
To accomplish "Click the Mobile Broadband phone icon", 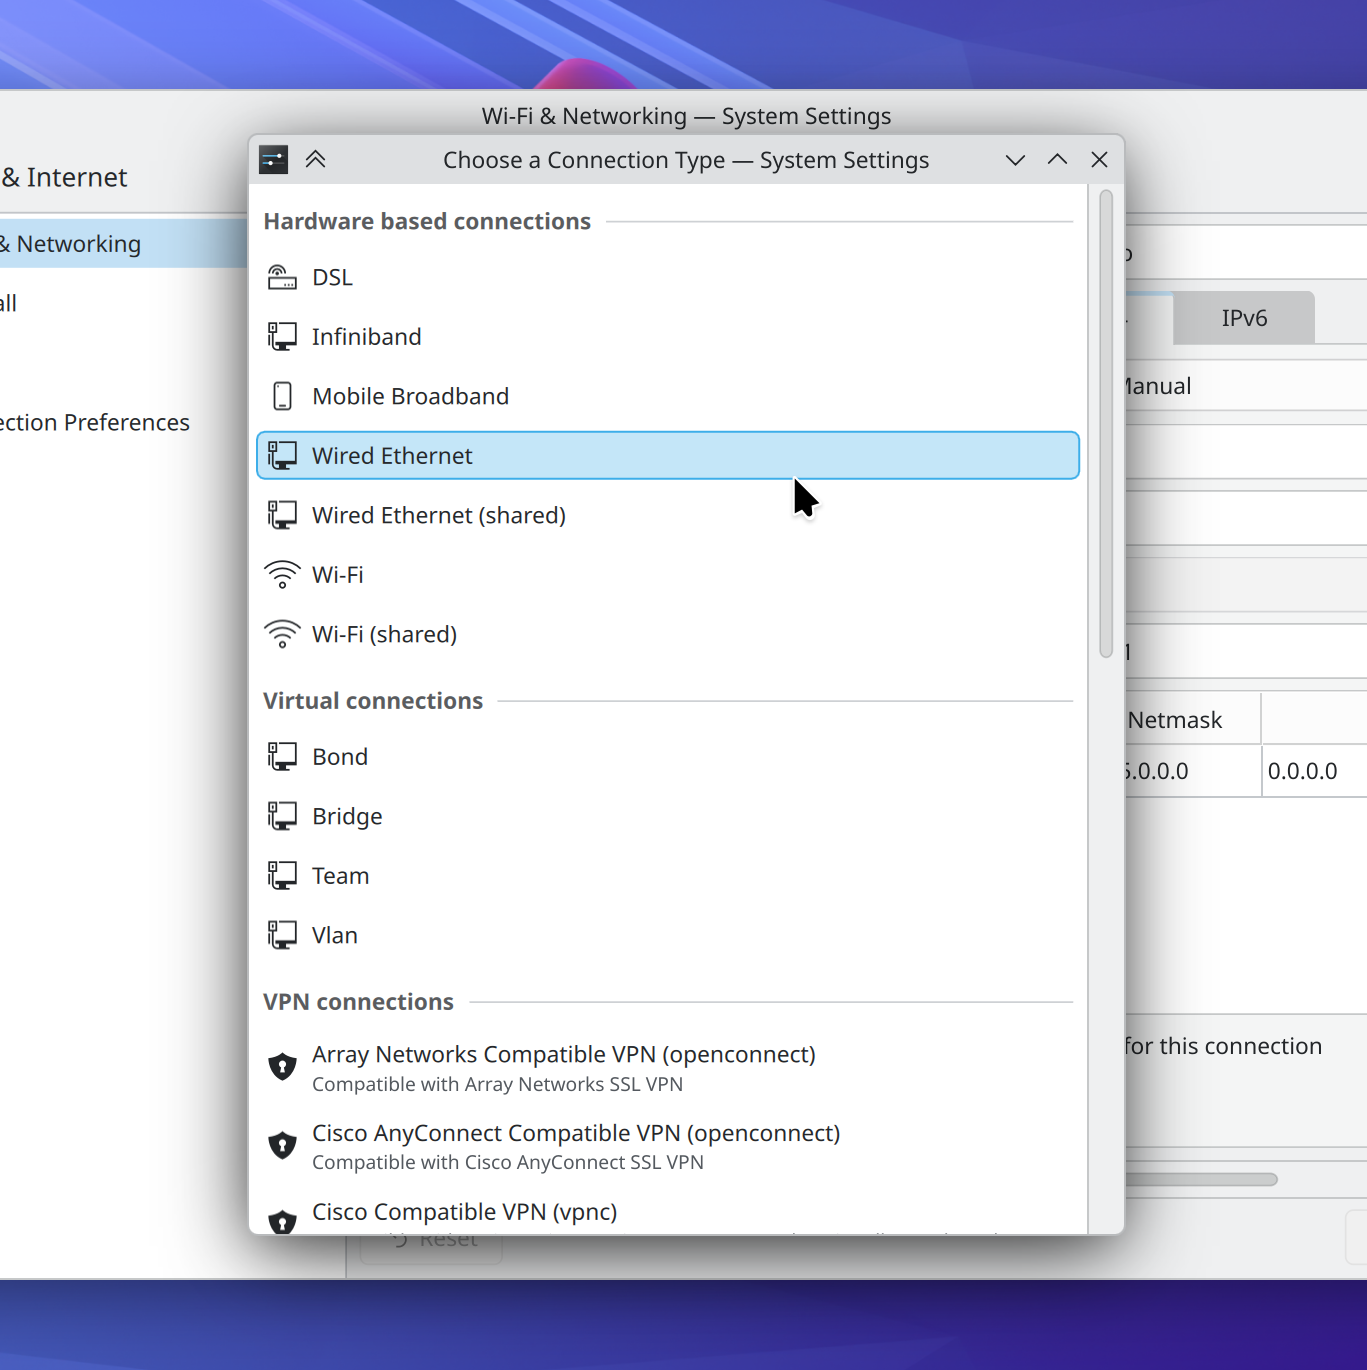I will pyautogui.click(x=282, y=396).
